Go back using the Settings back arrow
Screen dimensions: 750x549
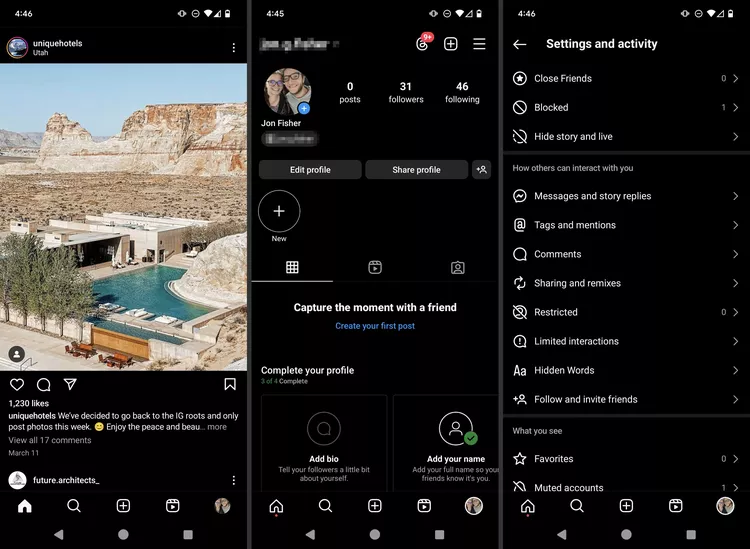[x=519, y=44]
